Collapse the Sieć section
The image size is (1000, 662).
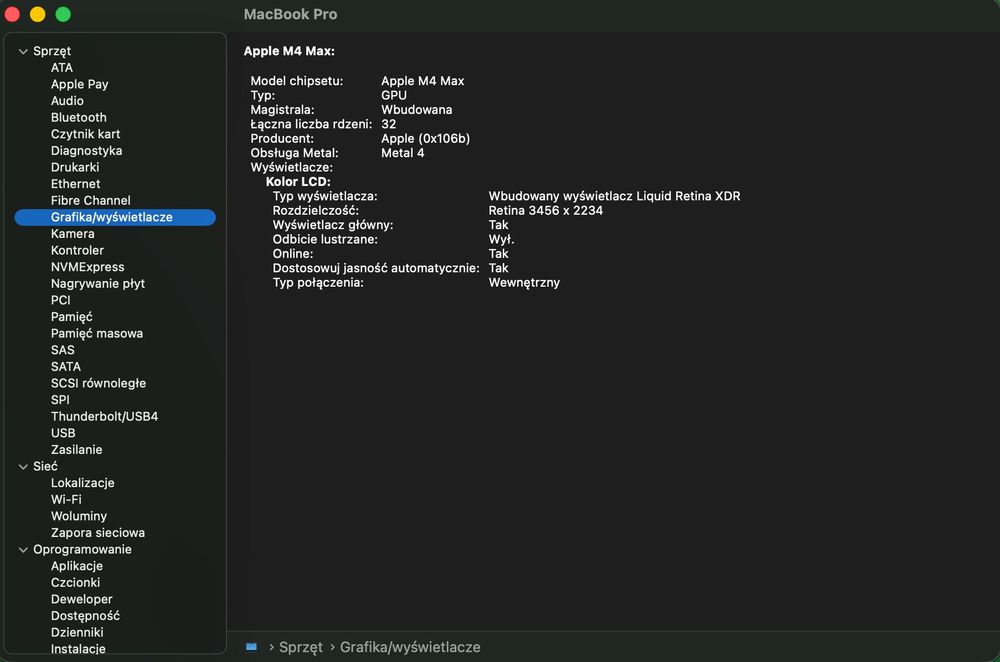tap(23, 466)
